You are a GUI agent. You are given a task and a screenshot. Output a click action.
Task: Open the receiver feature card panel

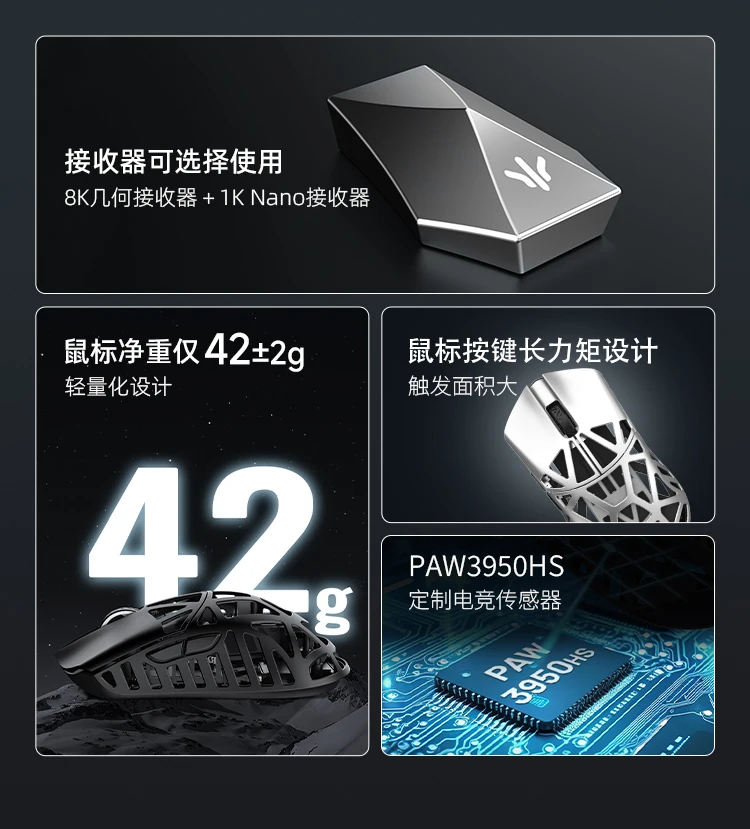pos(375,164)
